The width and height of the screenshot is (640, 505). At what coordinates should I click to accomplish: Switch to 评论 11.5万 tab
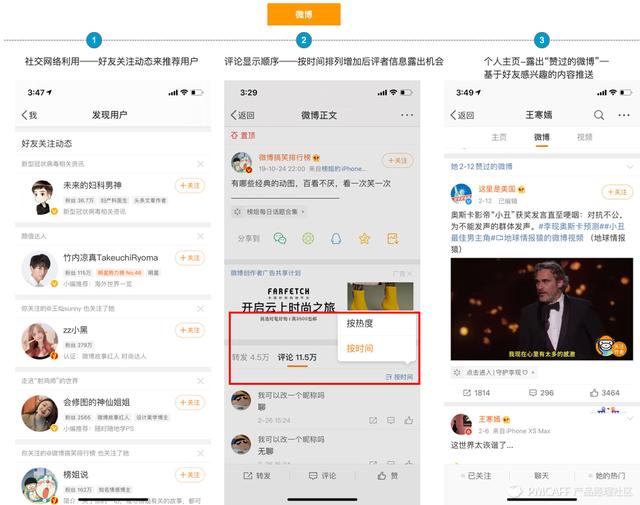(297, 357)
